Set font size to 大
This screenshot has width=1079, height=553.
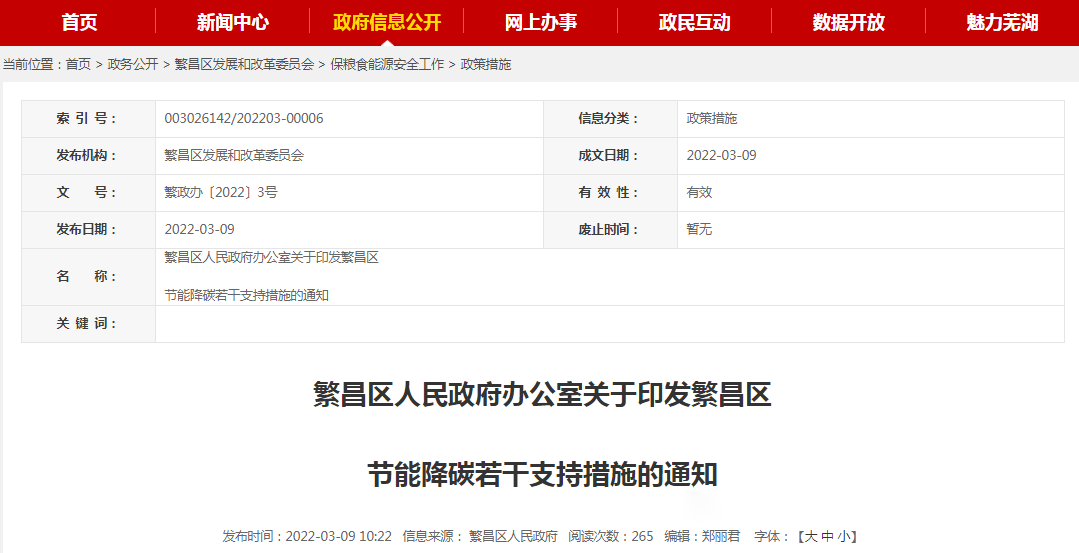coord(811,536)
